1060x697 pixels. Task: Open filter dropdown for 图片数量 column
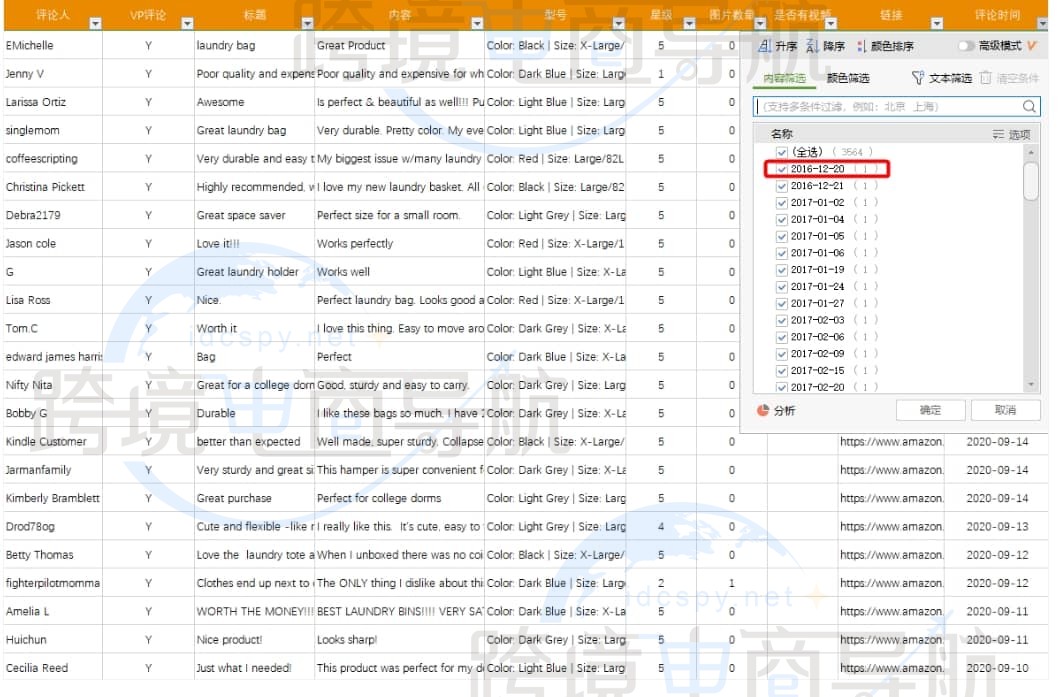[760, 24]
